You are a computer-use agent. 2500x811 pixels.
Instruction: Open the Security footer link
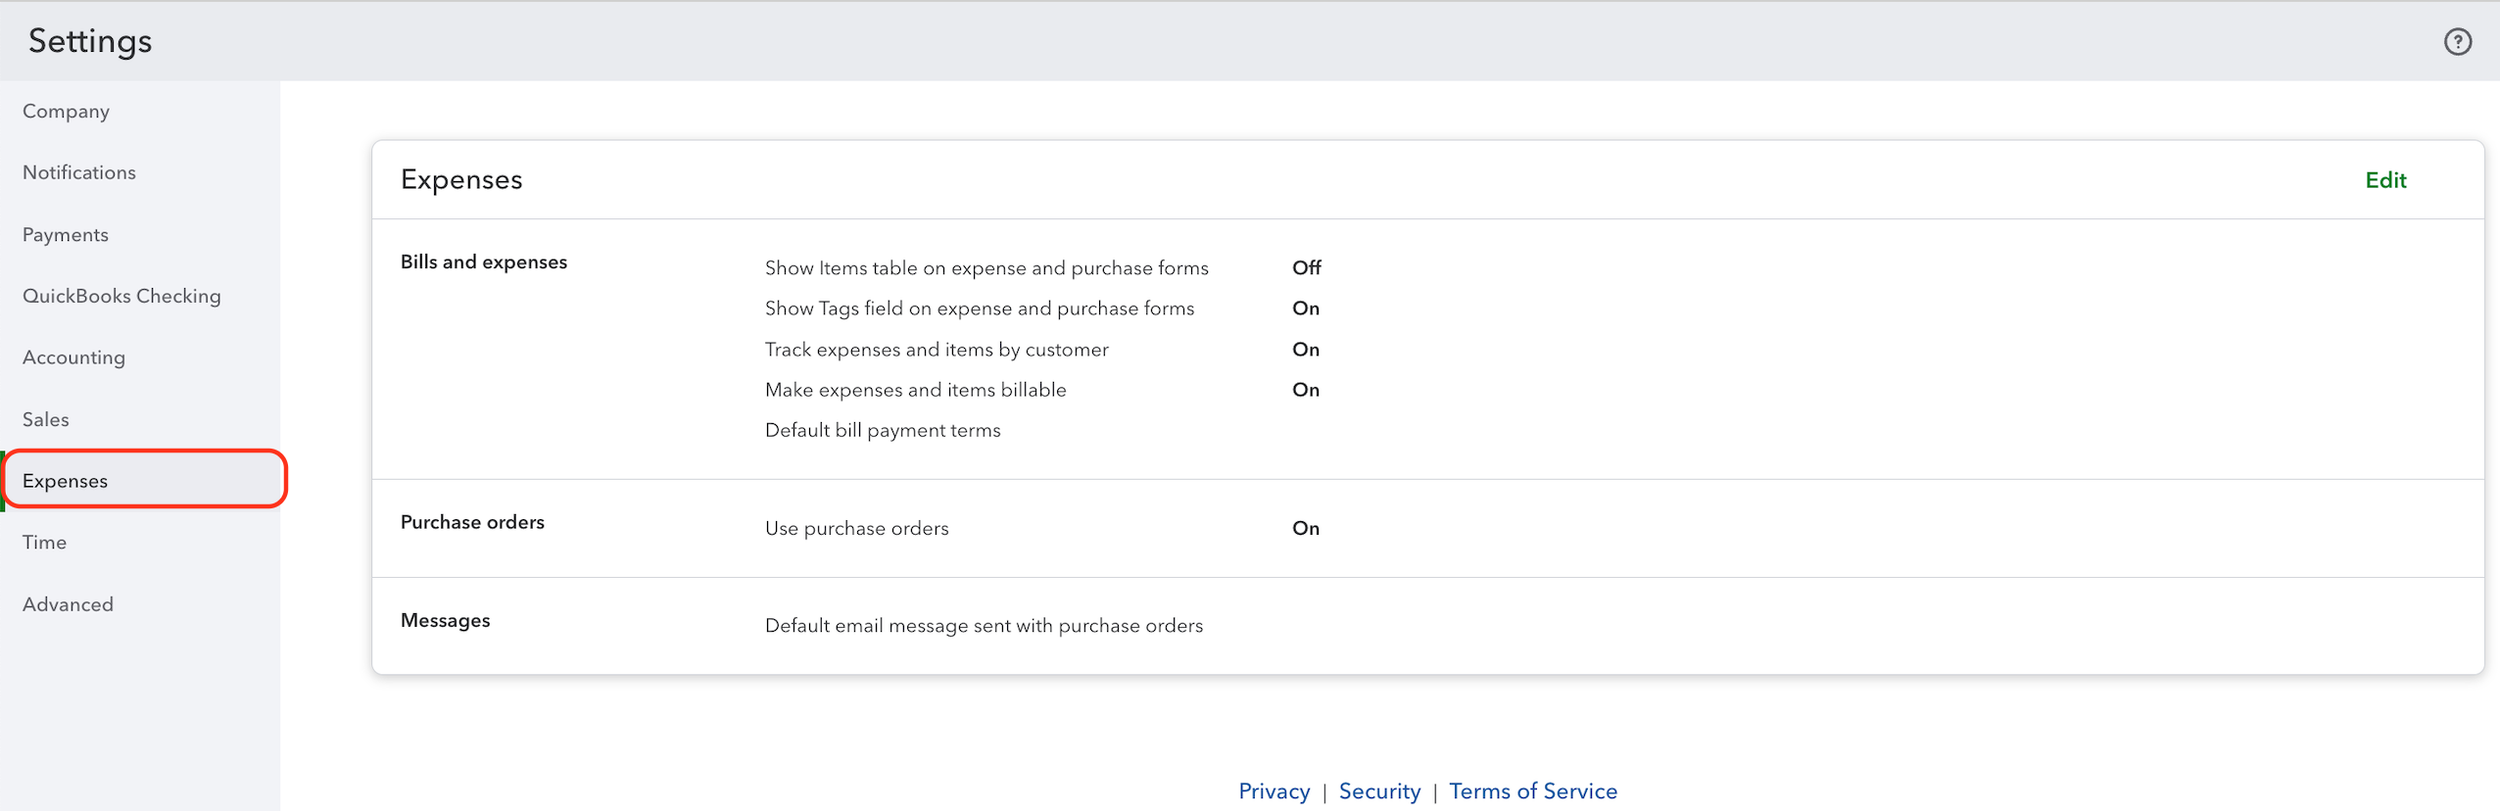click(1379, 791)
